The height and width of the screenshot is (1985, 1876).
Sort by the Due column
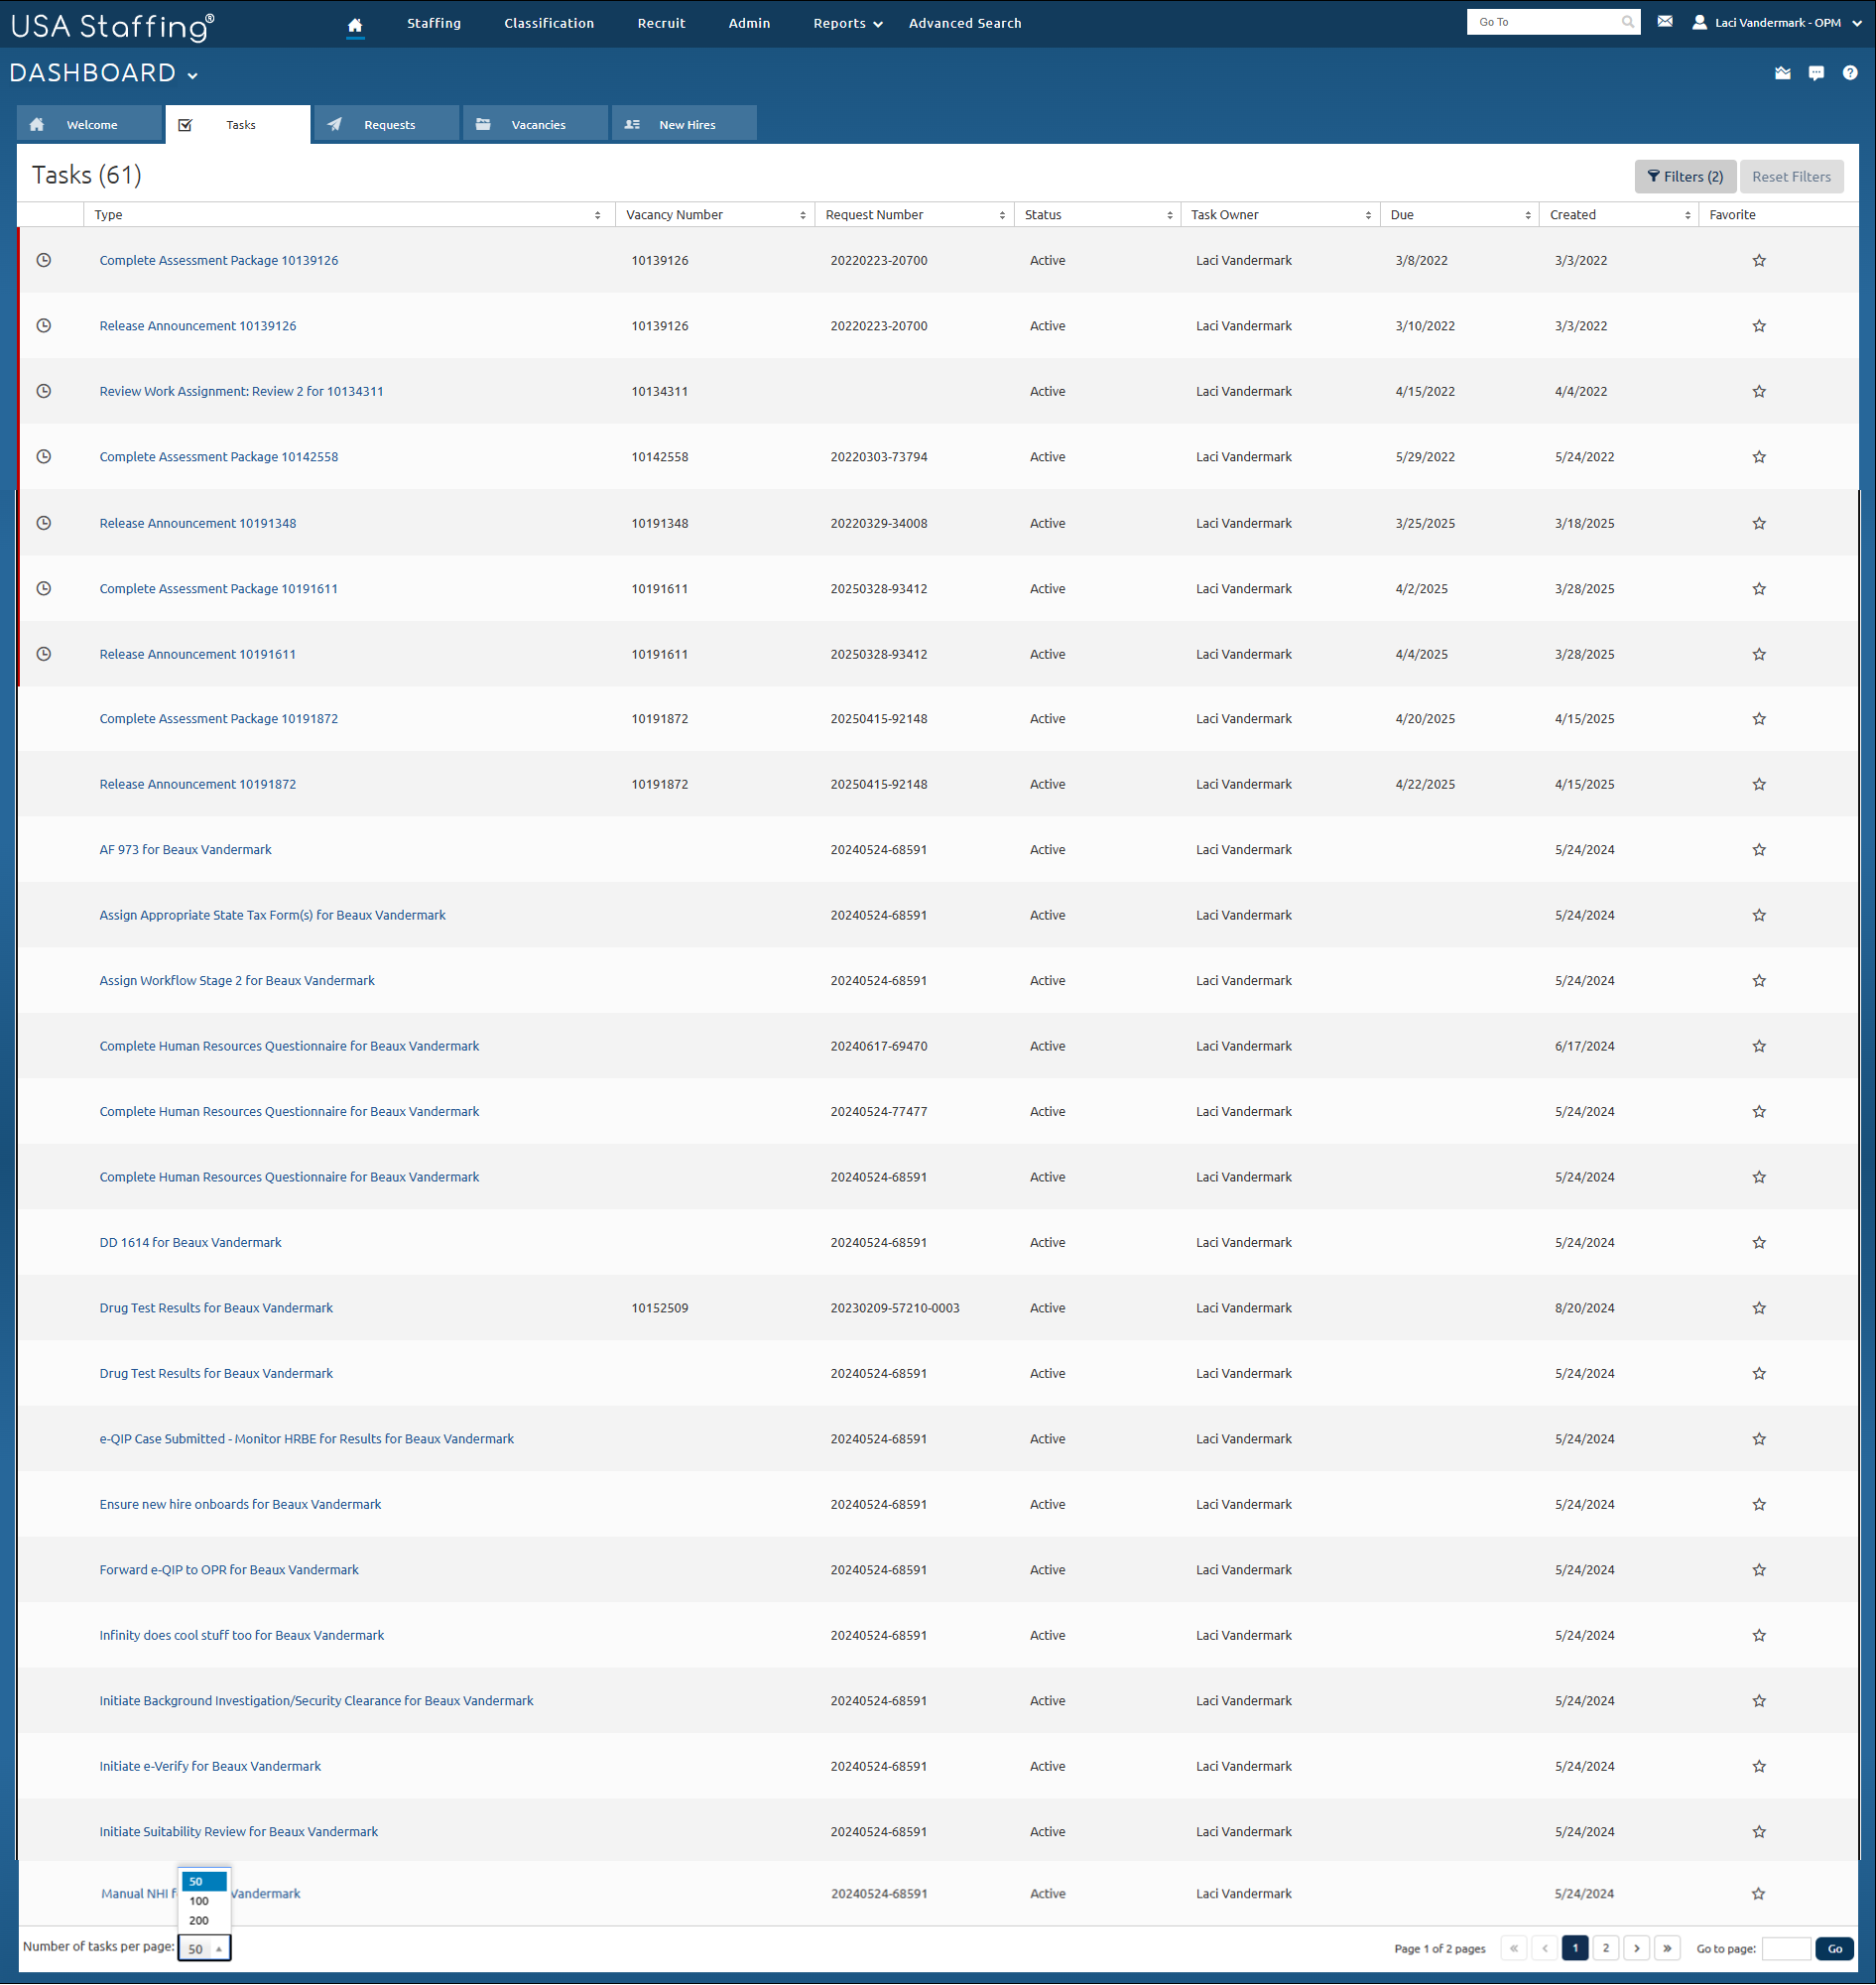[1528, 215]
